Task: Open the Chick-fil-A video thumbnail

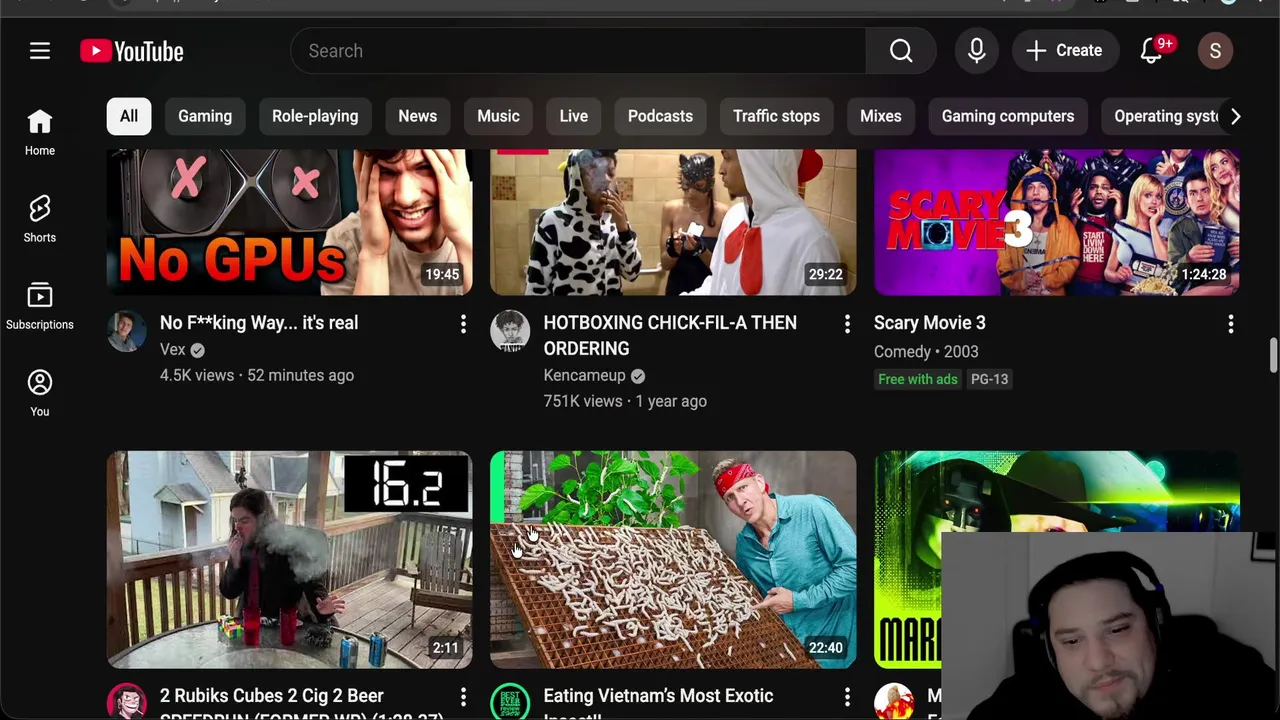Action: [673, 222]
